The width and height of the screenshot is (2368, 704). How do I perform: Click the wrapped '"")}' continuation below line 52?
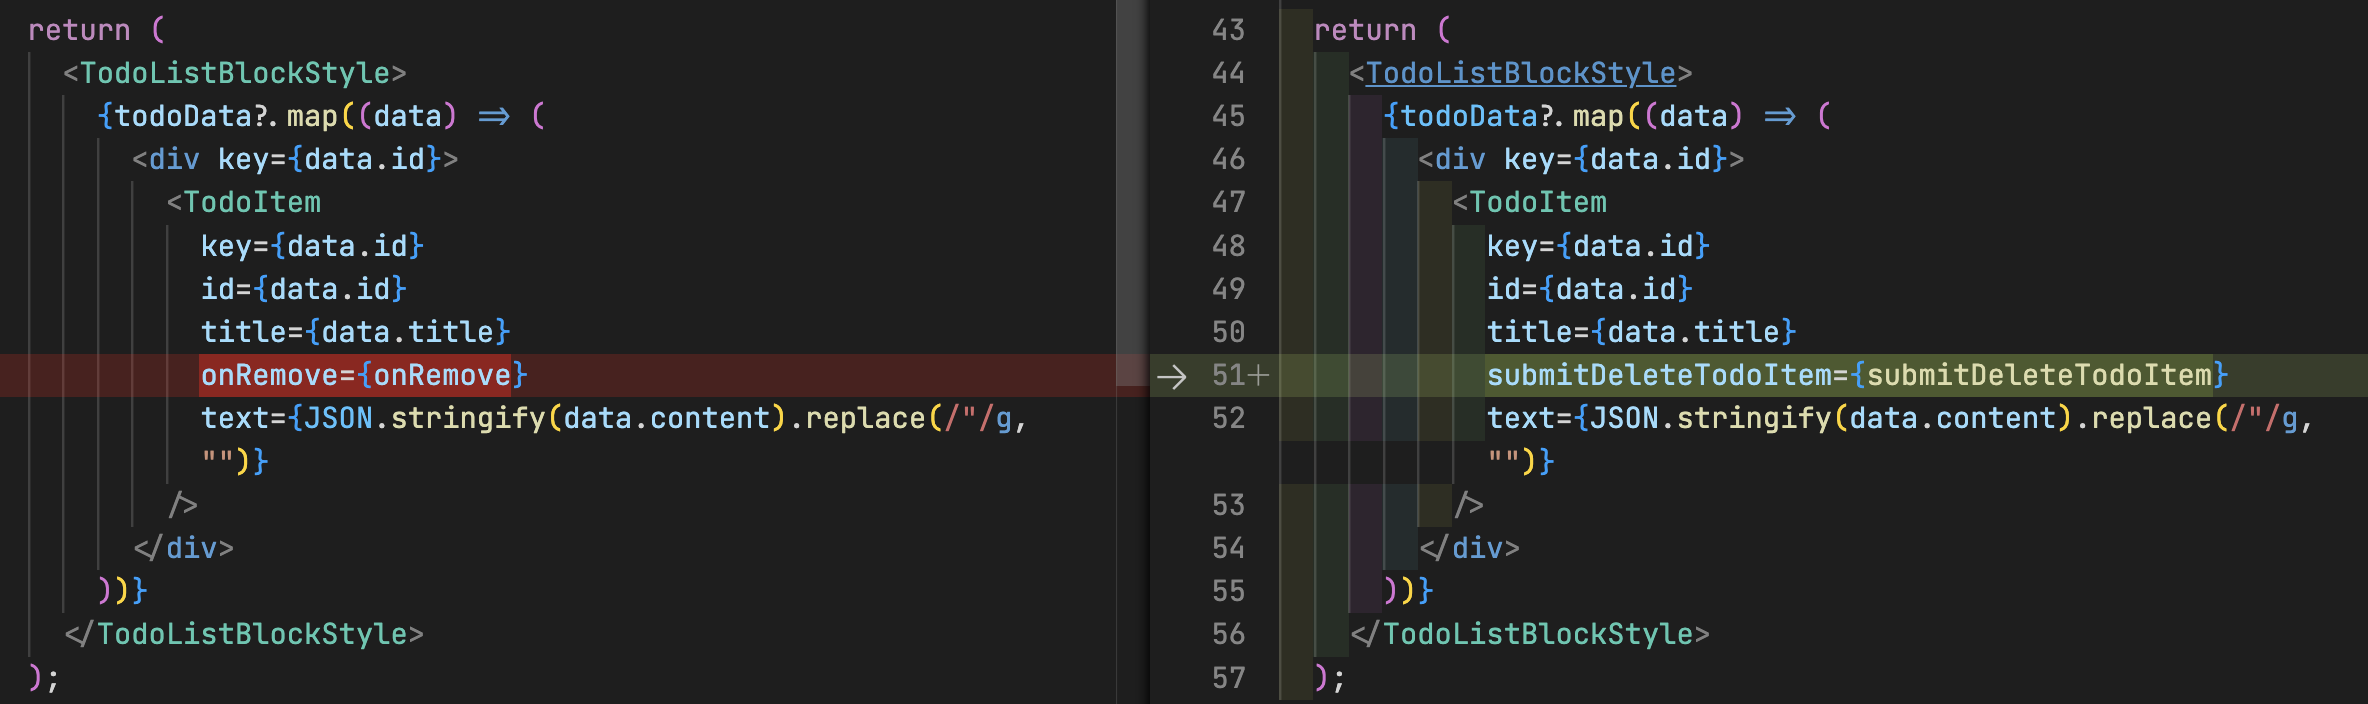tap(1521, 461)
